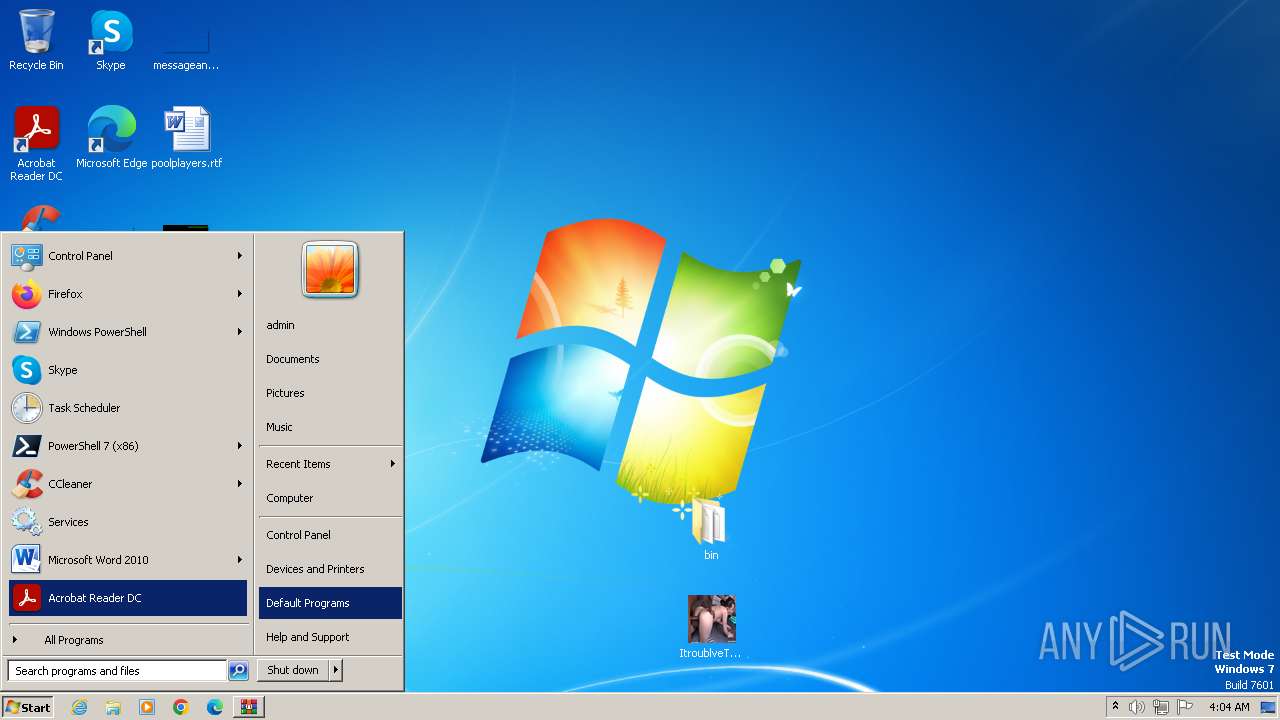Launch Windows PowerShell from the Start menu
This screenshot has width=1280, height=720.
128,332
